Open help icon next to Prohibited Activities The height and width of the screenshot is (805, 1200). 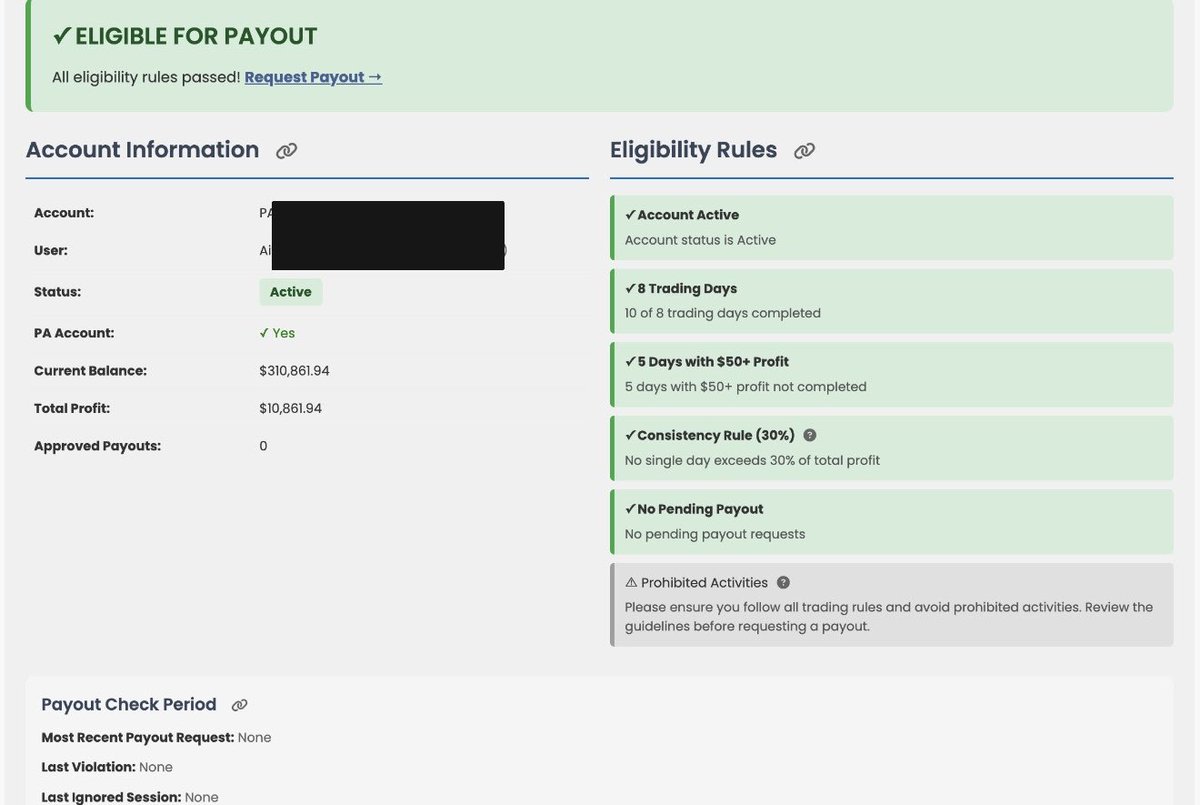pos(783,582)
